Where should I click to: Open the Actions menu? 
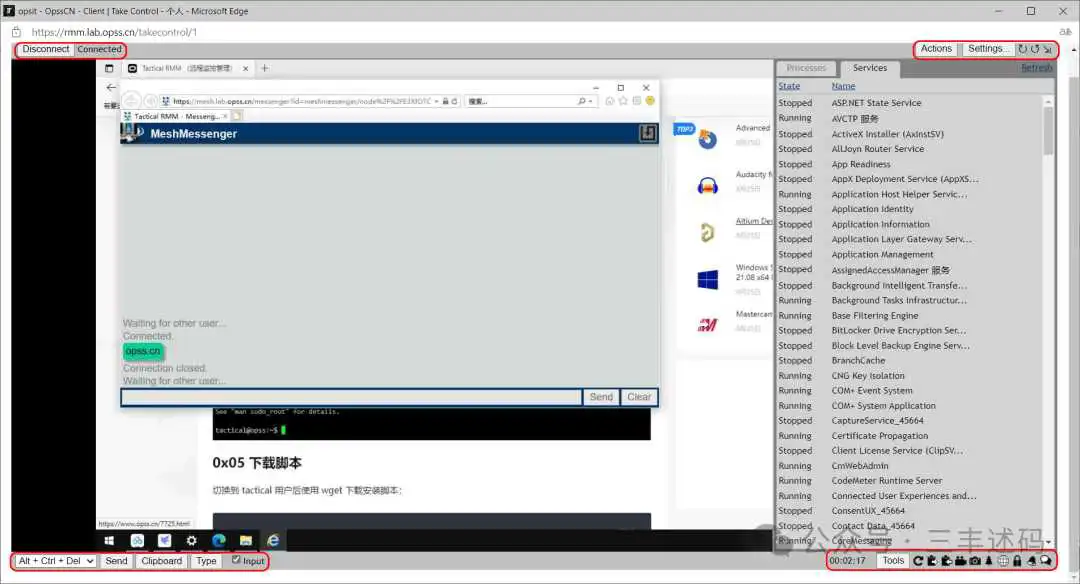click(936, 49)
